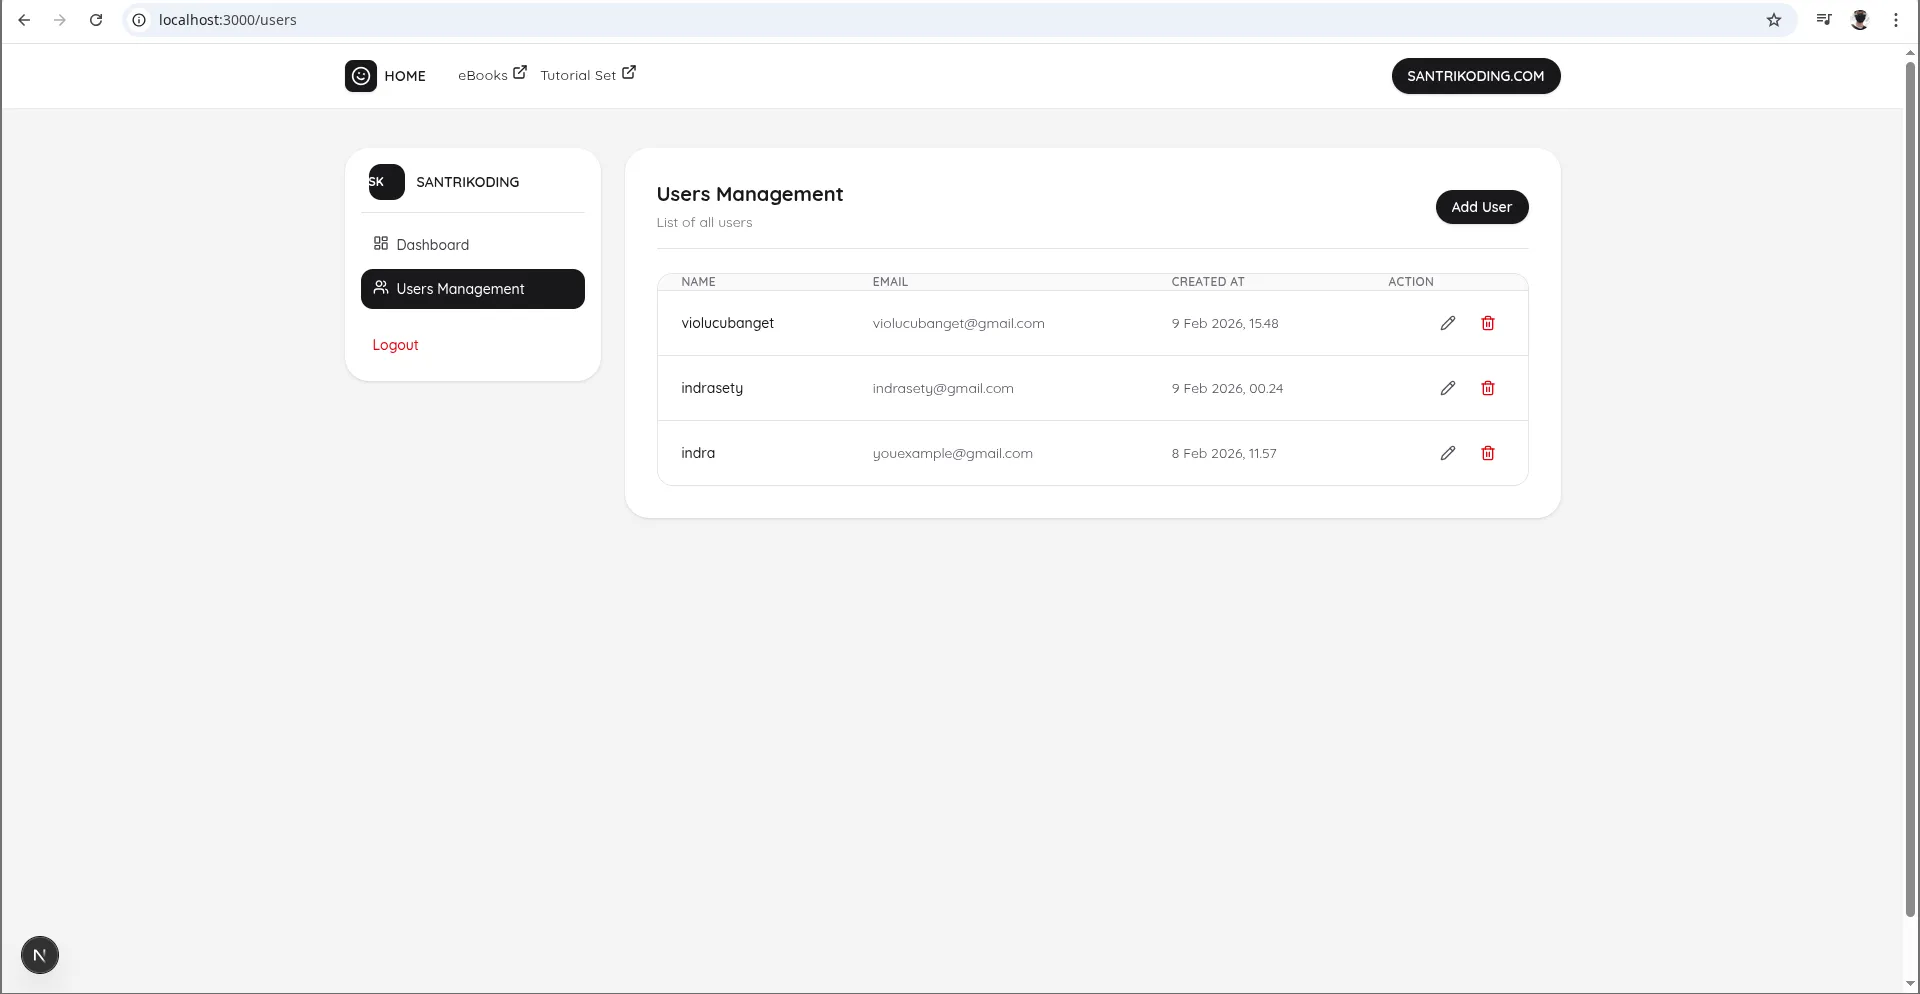Bookmark this page with the star icon
Viewport: 1920px width, 994px height.
click(1774, 20)
